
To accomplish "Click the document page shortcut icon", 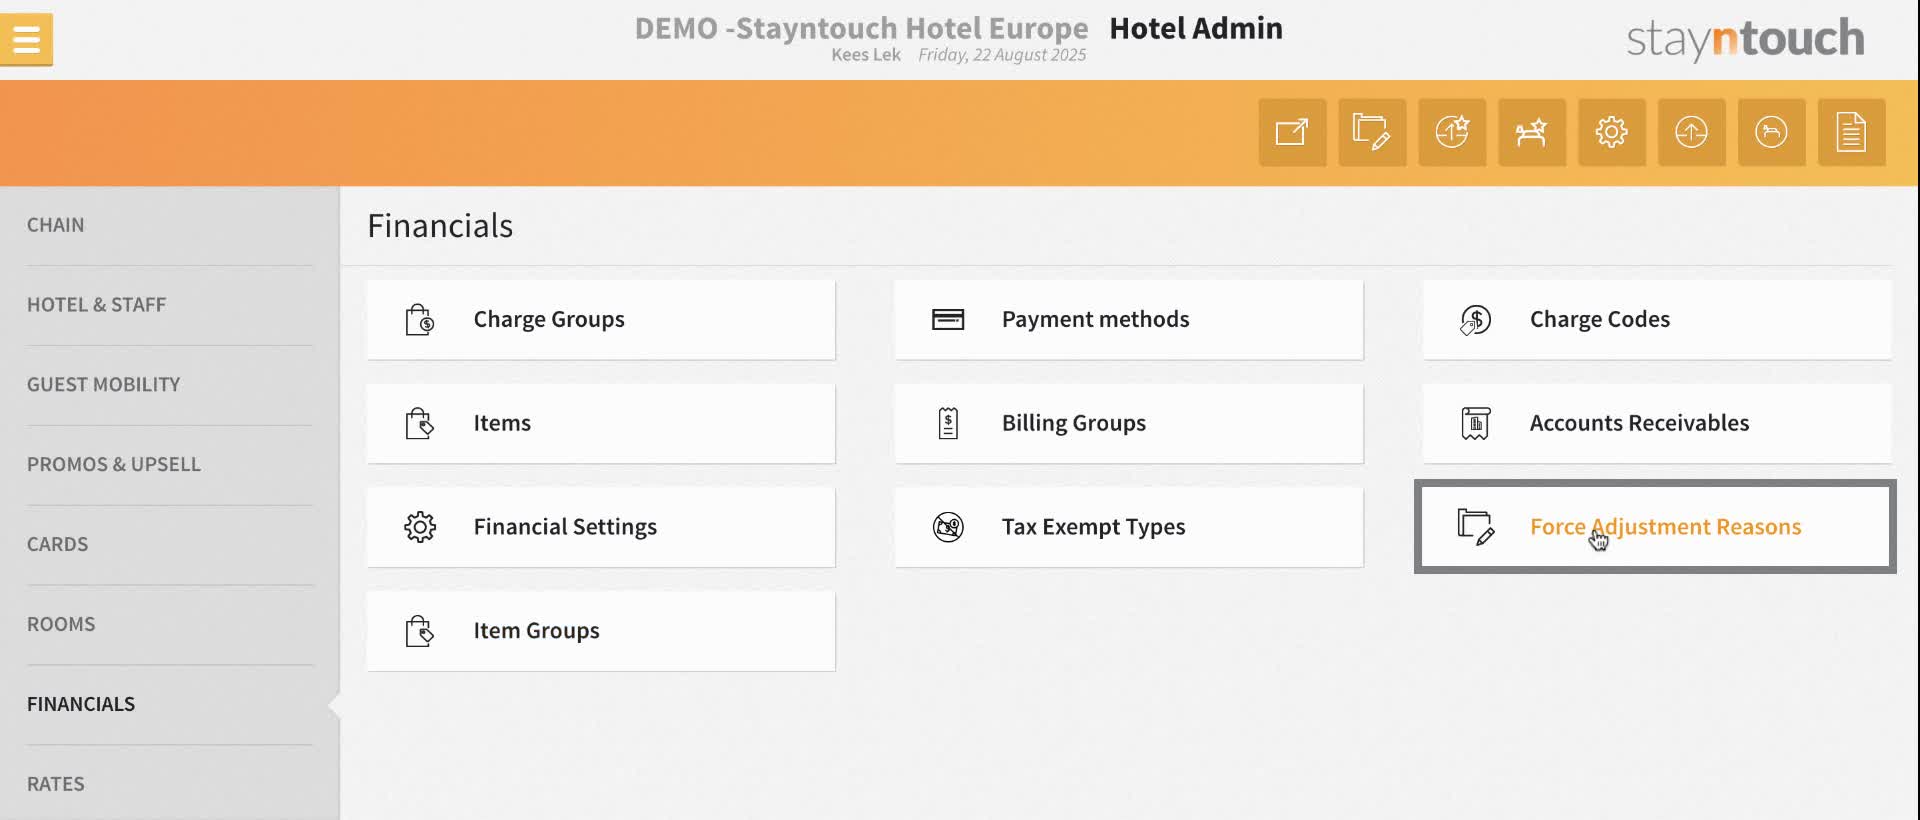I will point(1852,132).
